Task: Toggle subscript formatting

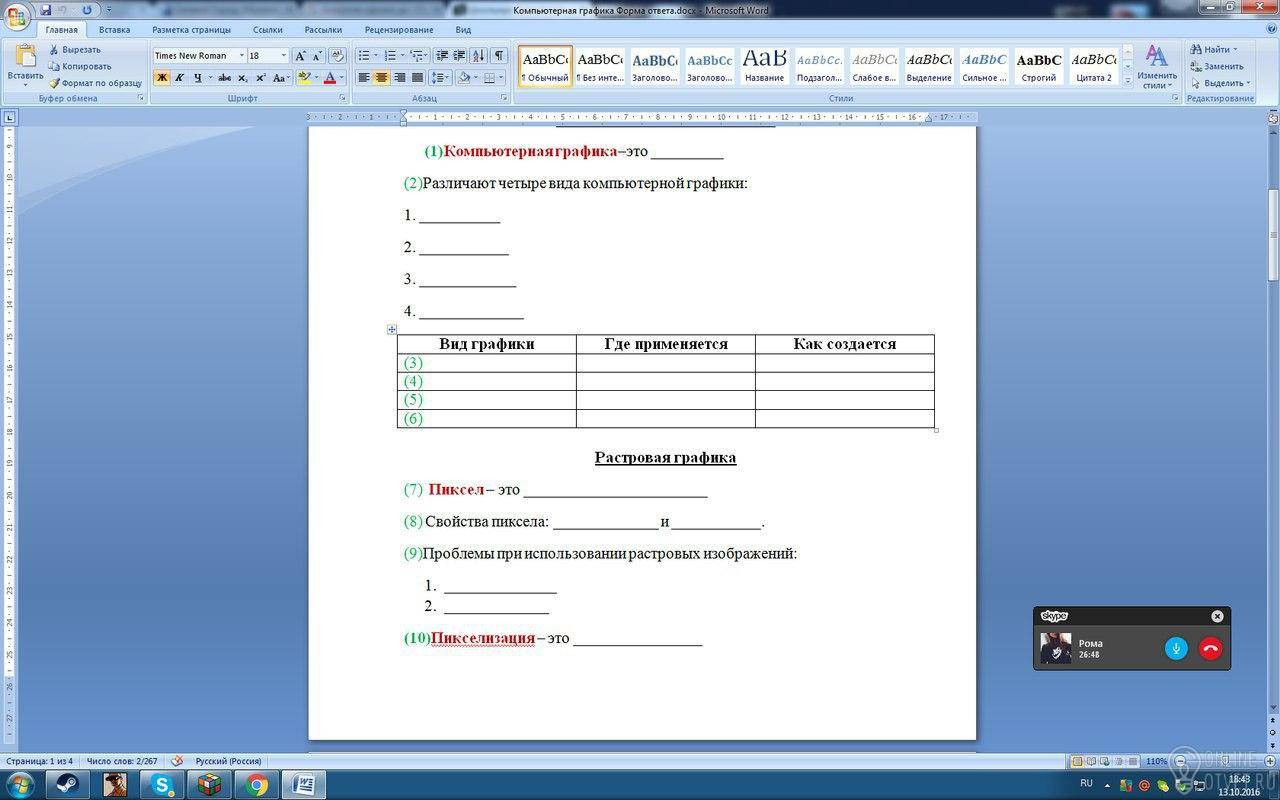Action: tap(243, 77)
